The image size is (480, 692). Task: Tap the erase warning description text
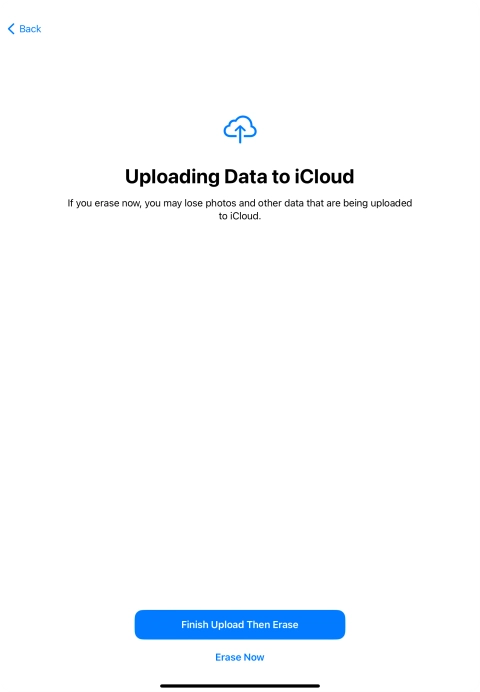[x=240, y=210]
